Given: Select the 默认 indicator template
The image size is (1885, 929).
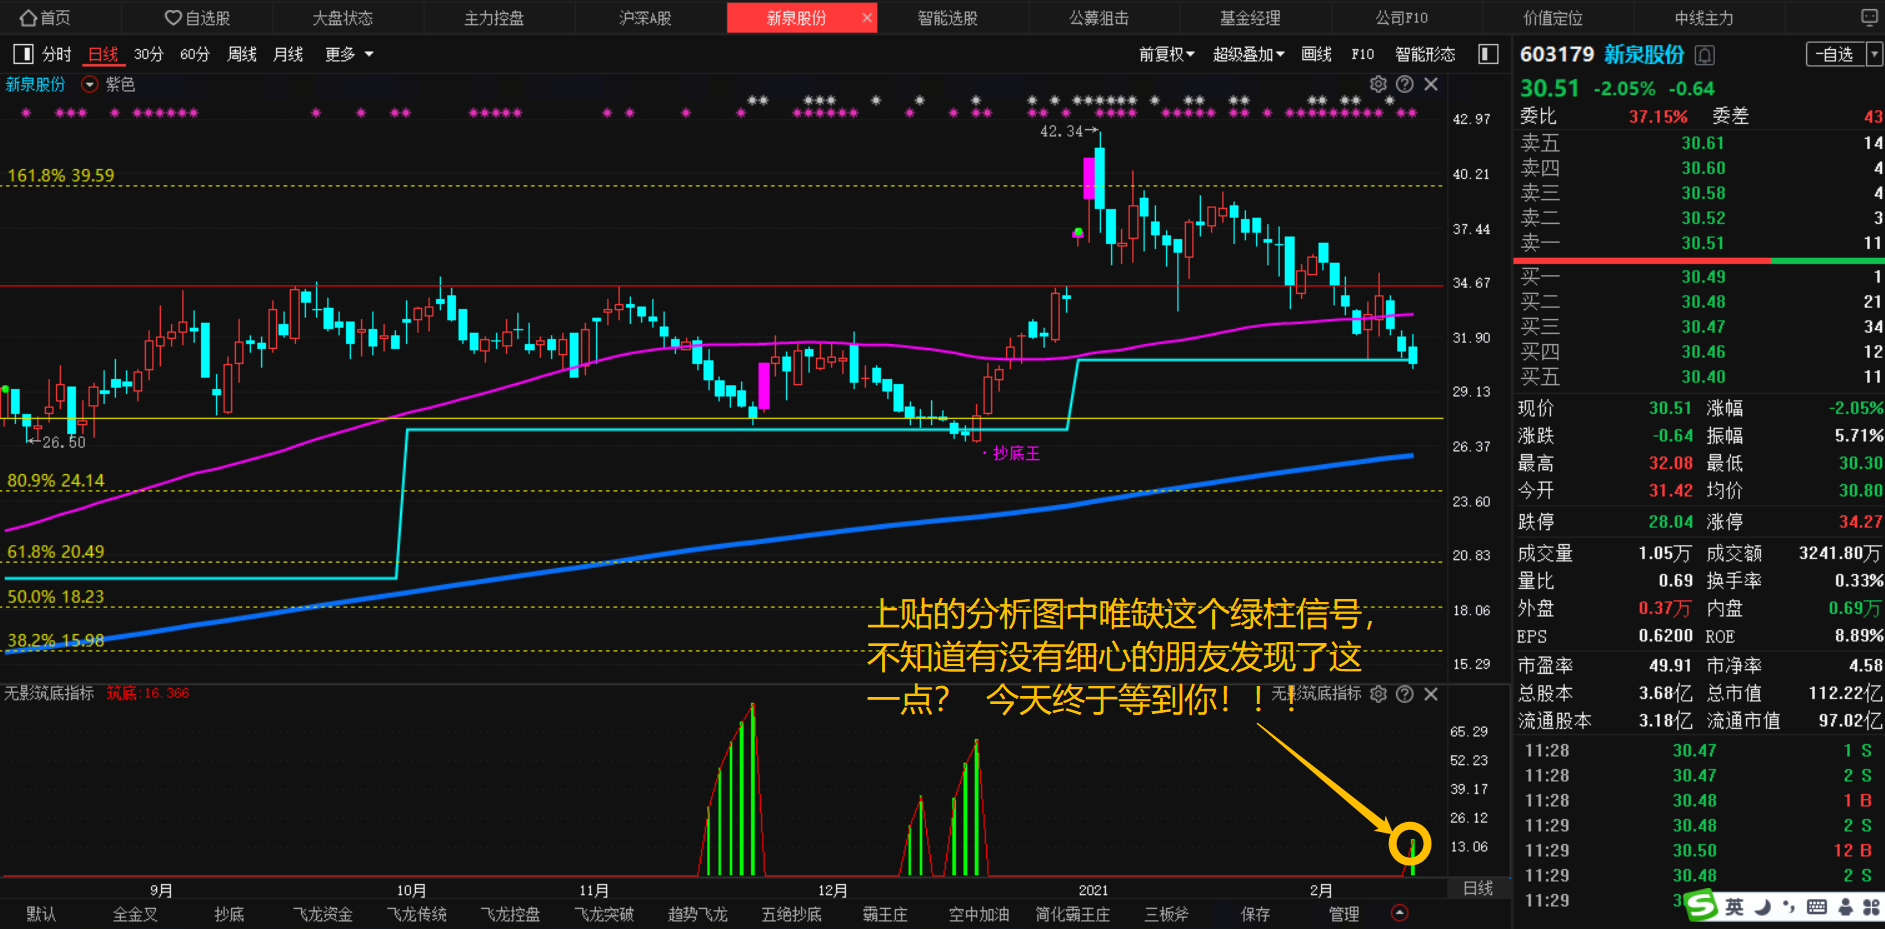Looking at the screenshot, I should coord(41,914).
